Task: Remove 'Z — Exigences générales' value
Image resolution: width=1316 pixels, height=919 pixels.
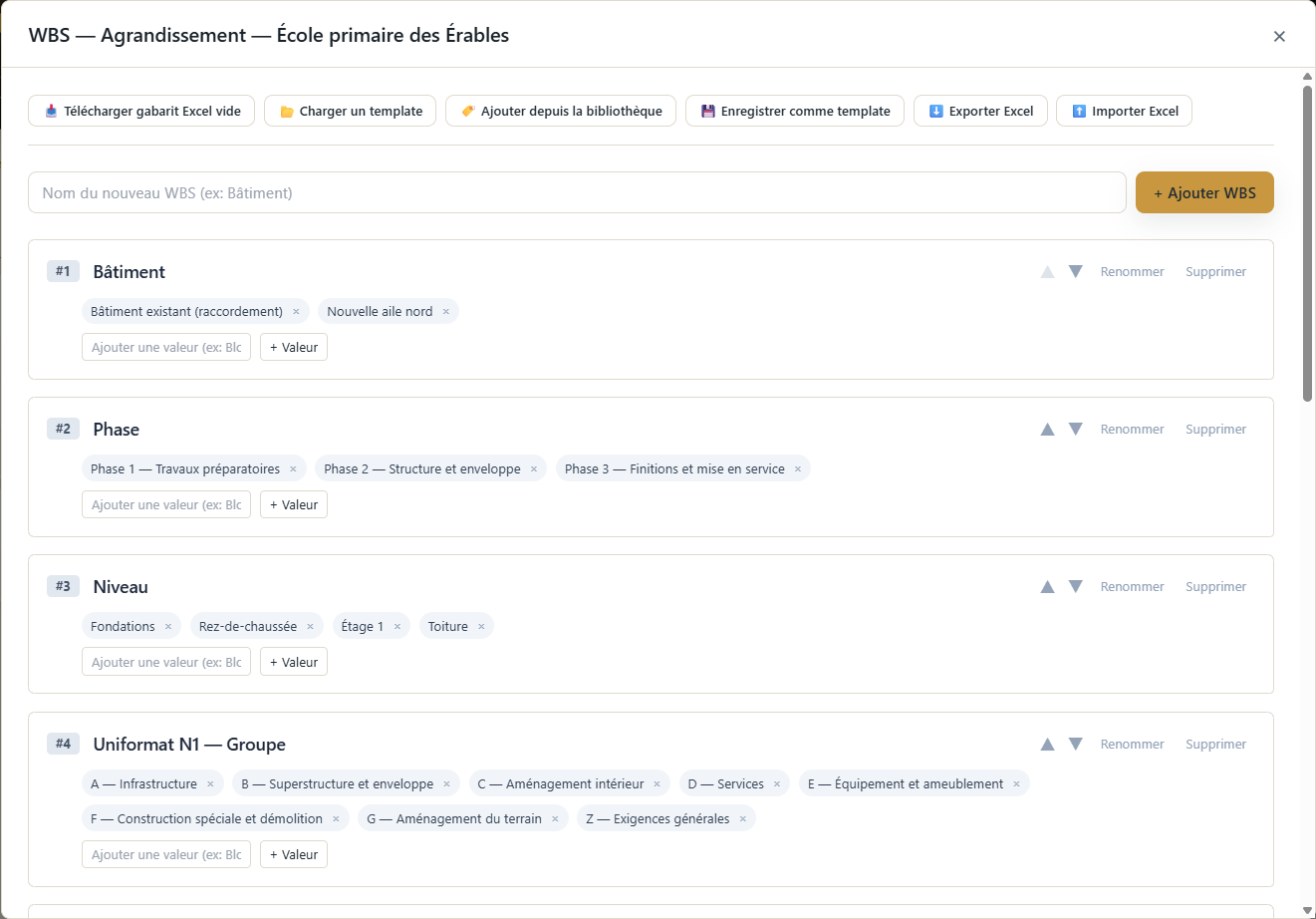Action: 743,819
